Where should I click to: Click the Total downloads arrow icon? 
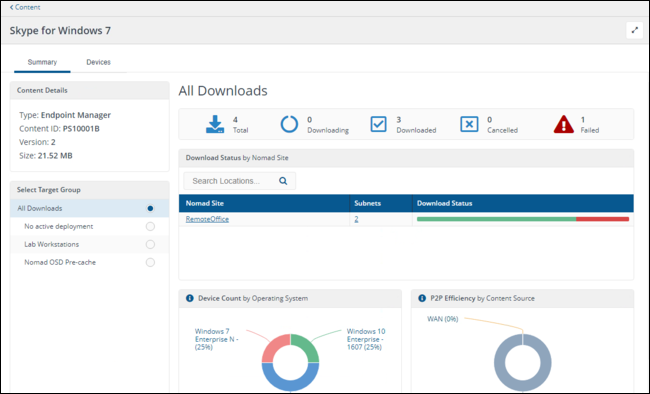tap(215, 124)
